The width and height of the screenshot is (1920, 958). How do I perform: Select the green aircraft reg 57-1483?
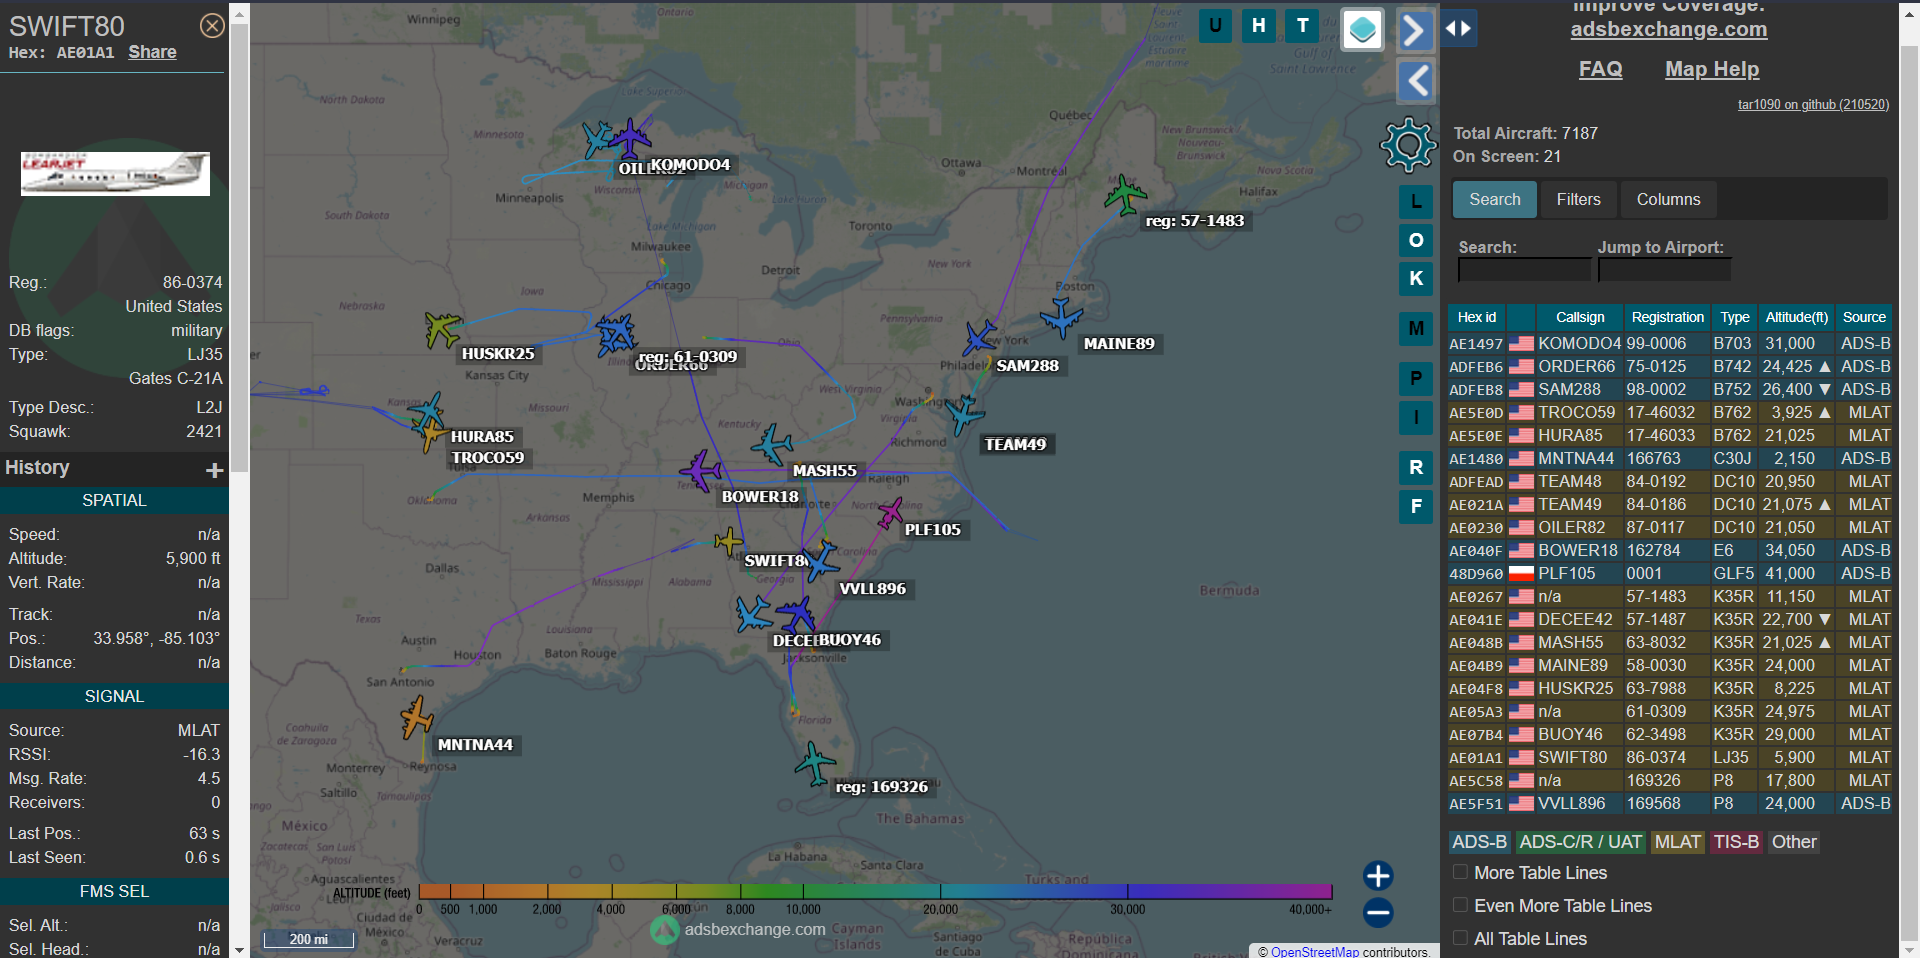pyautogui.click(x=1126, y=195)
